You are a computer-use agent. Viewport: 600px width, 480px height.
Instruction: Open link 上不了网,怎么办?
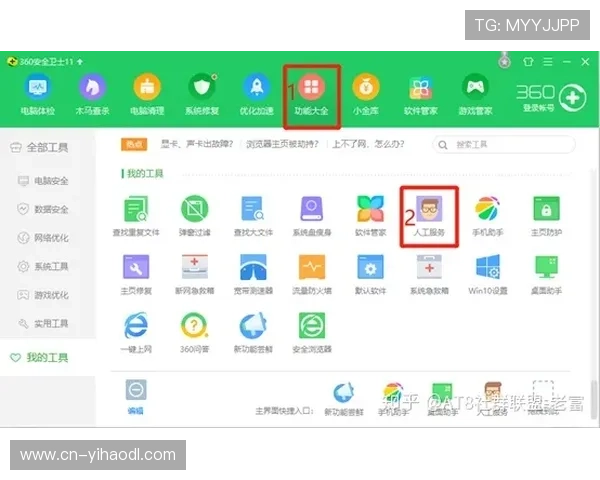tap(368, 144)
